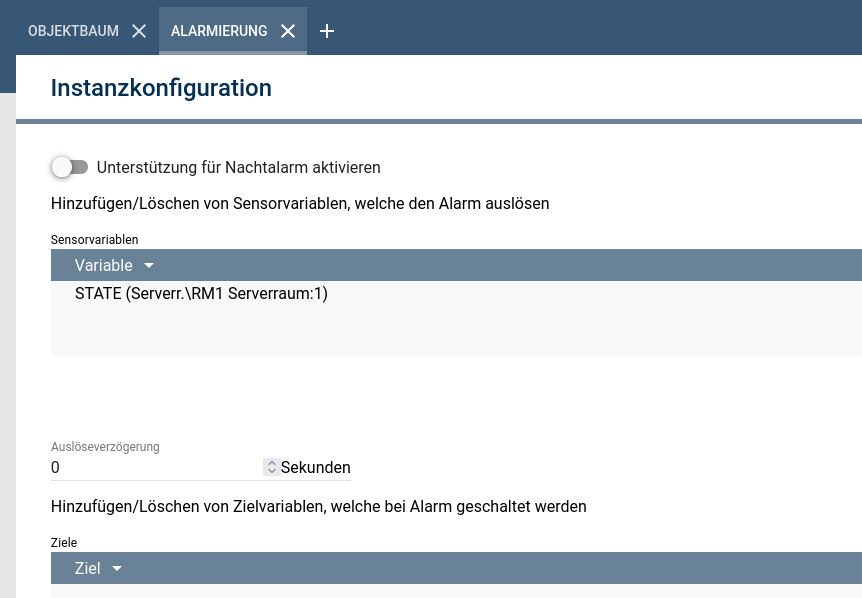Select the ALARMIERUNG tab

(x=219, y=31)
